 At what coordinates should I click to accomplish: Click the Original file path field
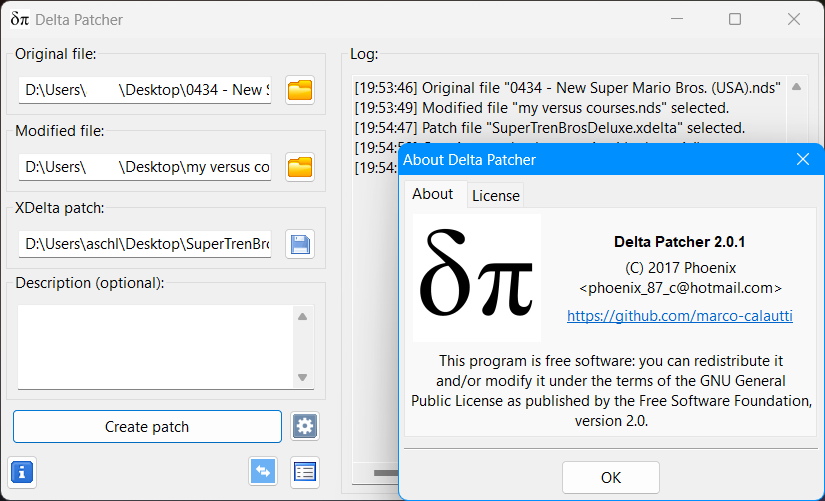point(145,91)
